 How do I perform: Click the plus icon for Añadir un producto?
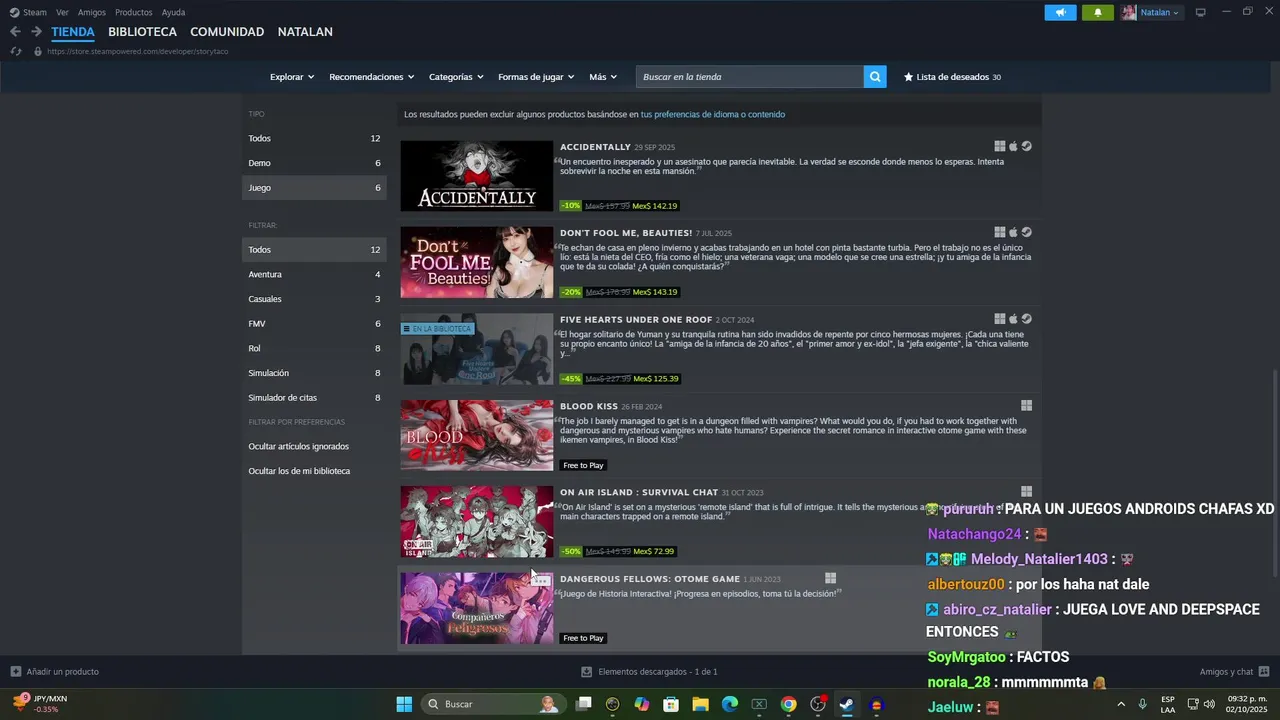tap(15, 672)
